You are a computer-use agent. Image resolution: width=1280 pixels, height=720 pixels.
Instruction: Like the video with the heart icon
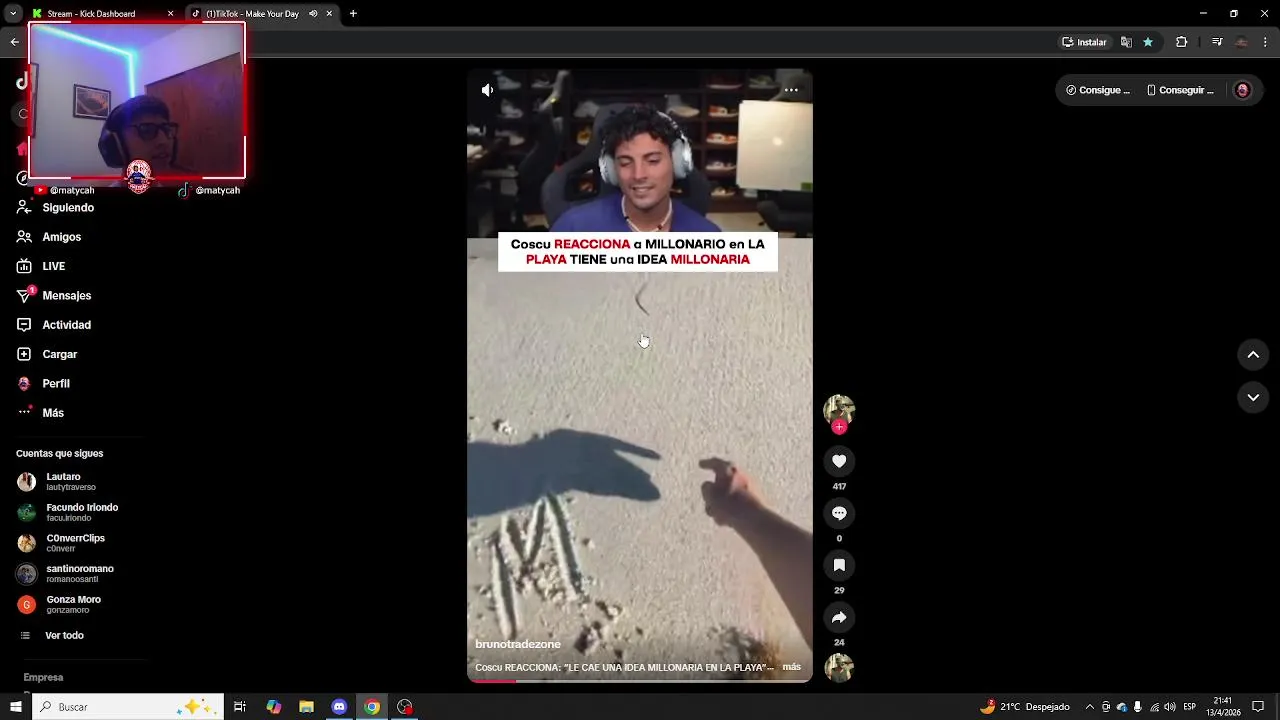pyautogui.click(x=839, y=461)
